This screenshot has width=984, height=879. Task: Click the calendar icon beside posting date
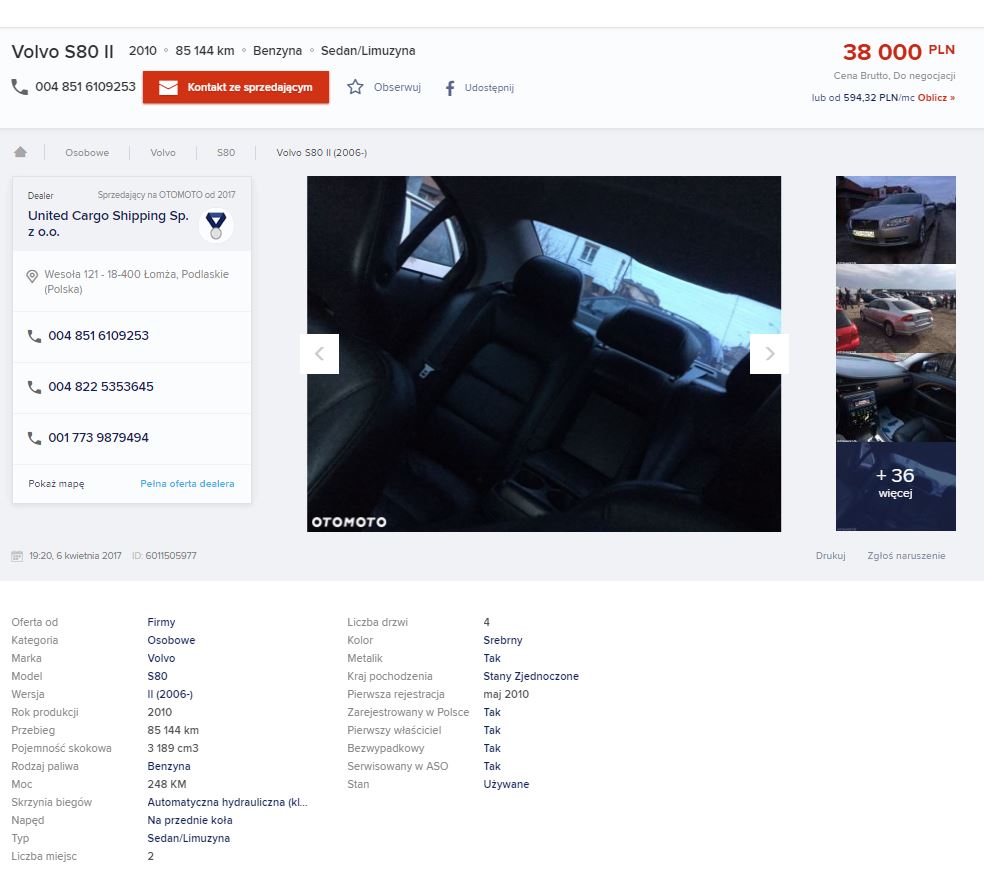[17, 556]
